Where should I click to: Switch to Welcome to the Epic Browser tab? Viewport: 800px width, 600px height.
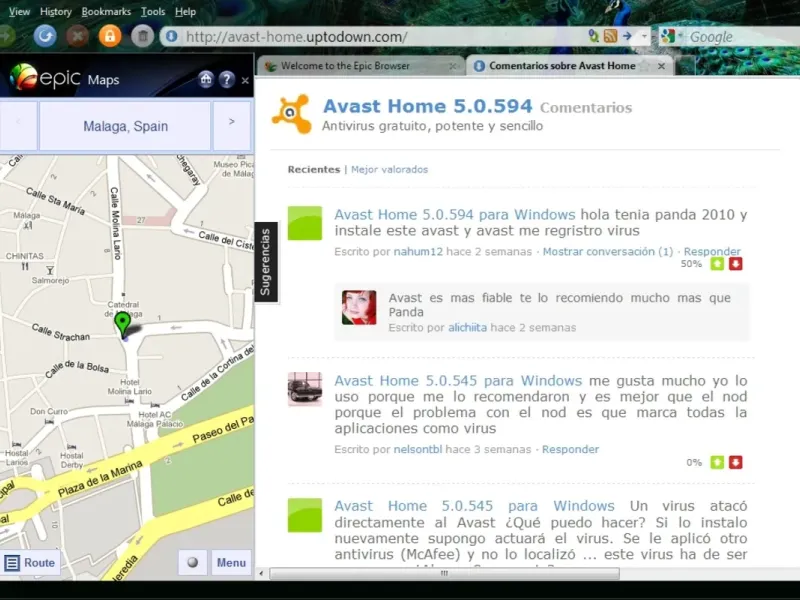(360, 66)
